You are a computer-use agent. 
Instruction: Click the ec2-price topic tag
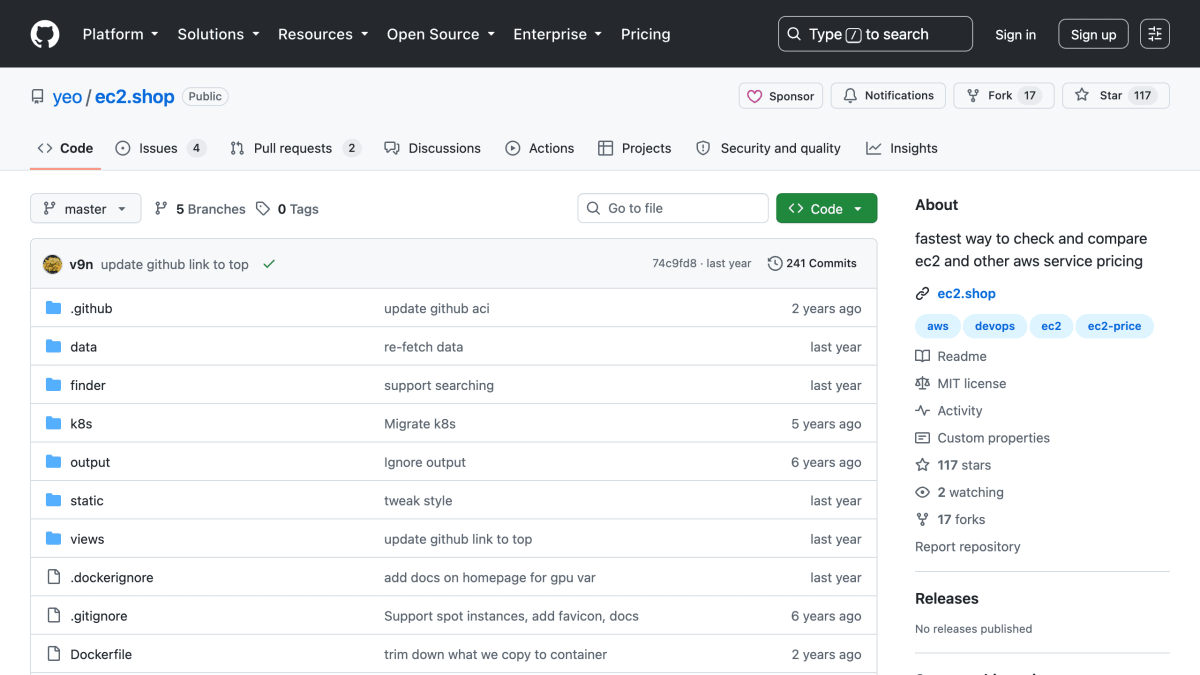pos(1114,326)
